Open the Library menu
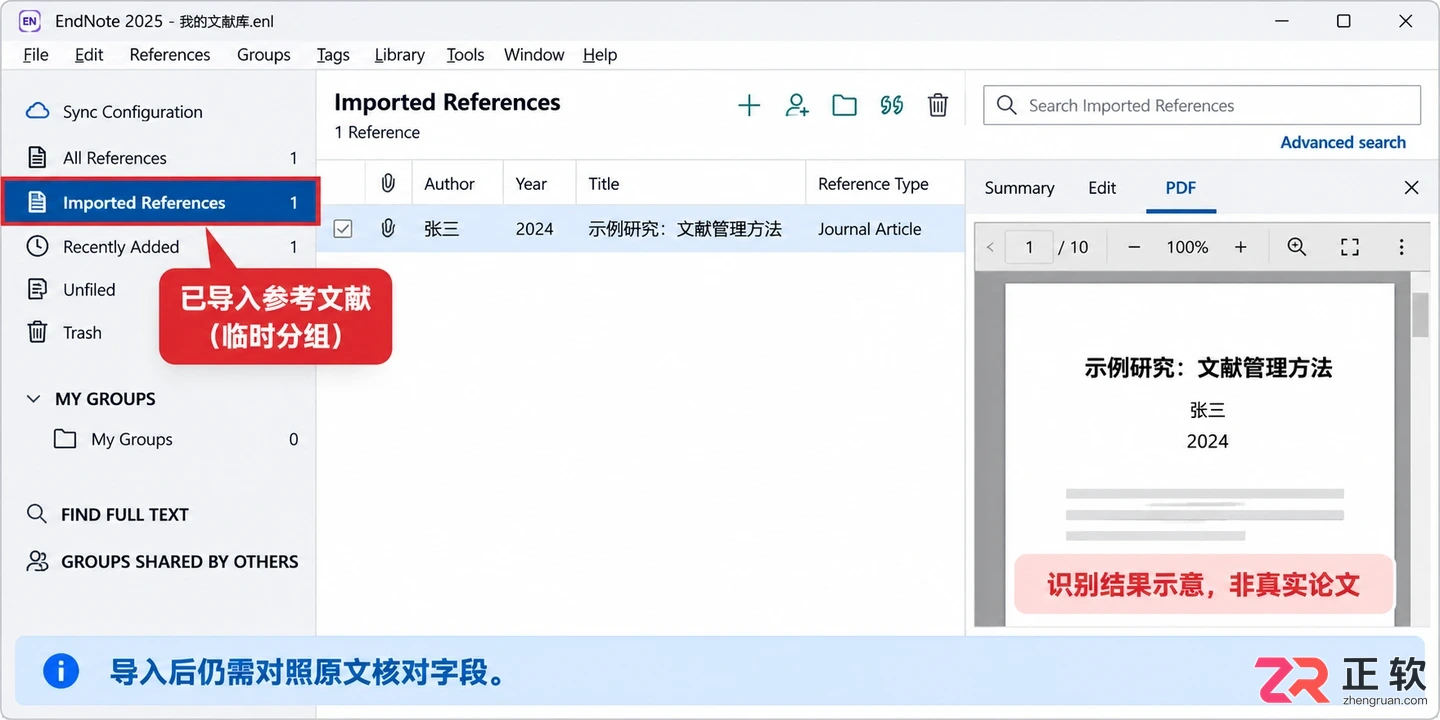 pyautogui.click(x=399, y=55)
